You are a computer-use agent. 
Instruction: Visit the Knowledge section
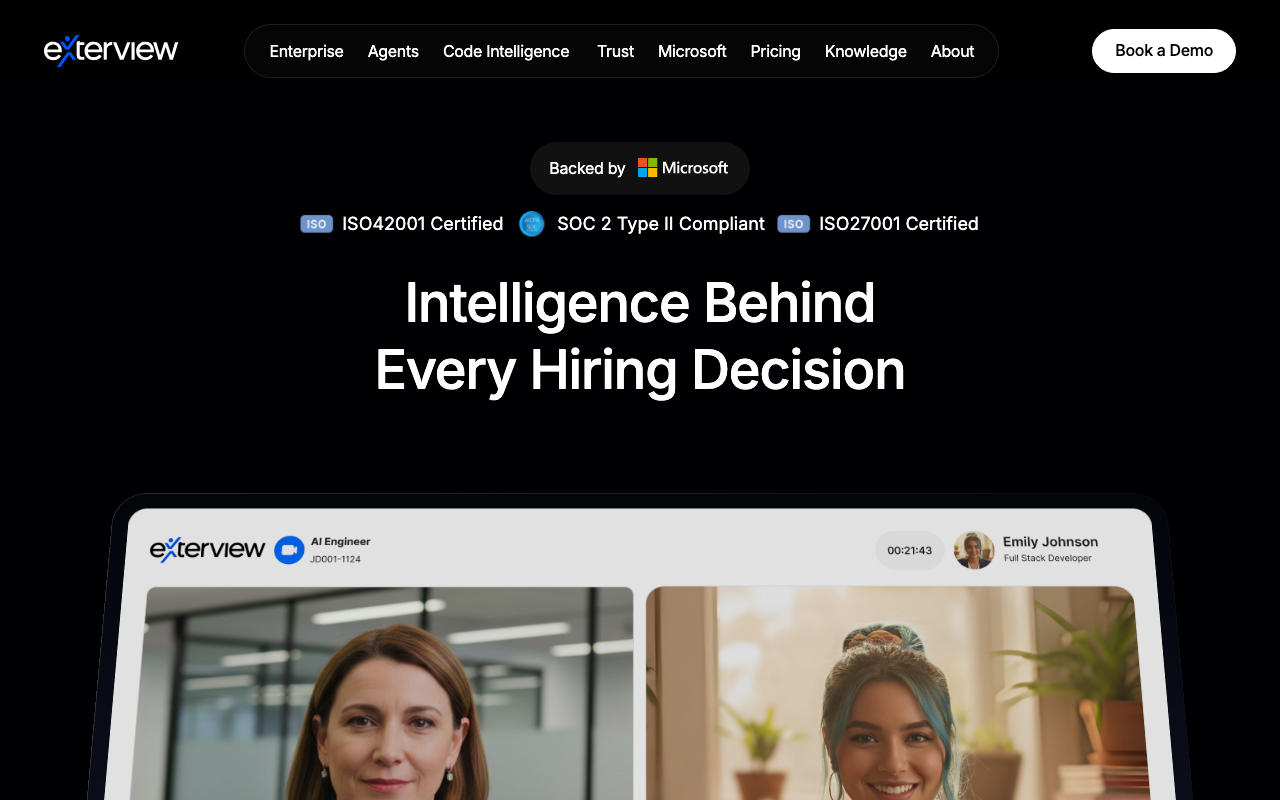pos(865,51)
